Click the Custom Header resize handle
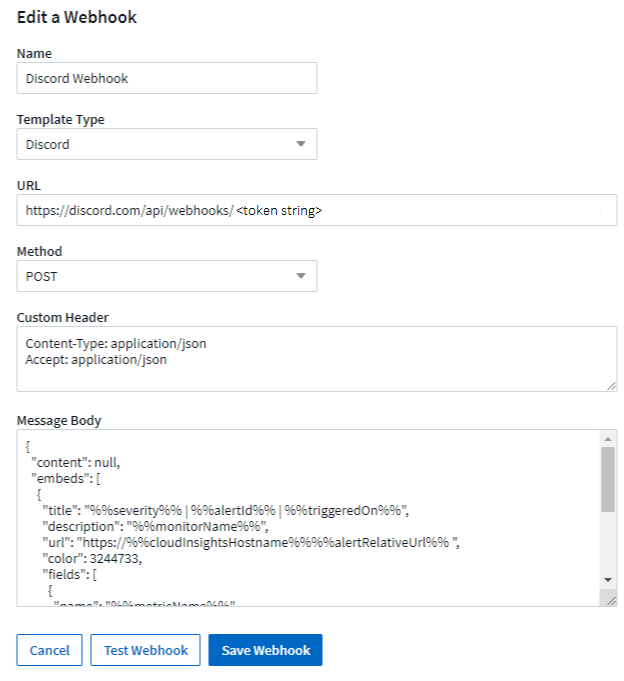 pyautogui.click(x=611, y=385)
